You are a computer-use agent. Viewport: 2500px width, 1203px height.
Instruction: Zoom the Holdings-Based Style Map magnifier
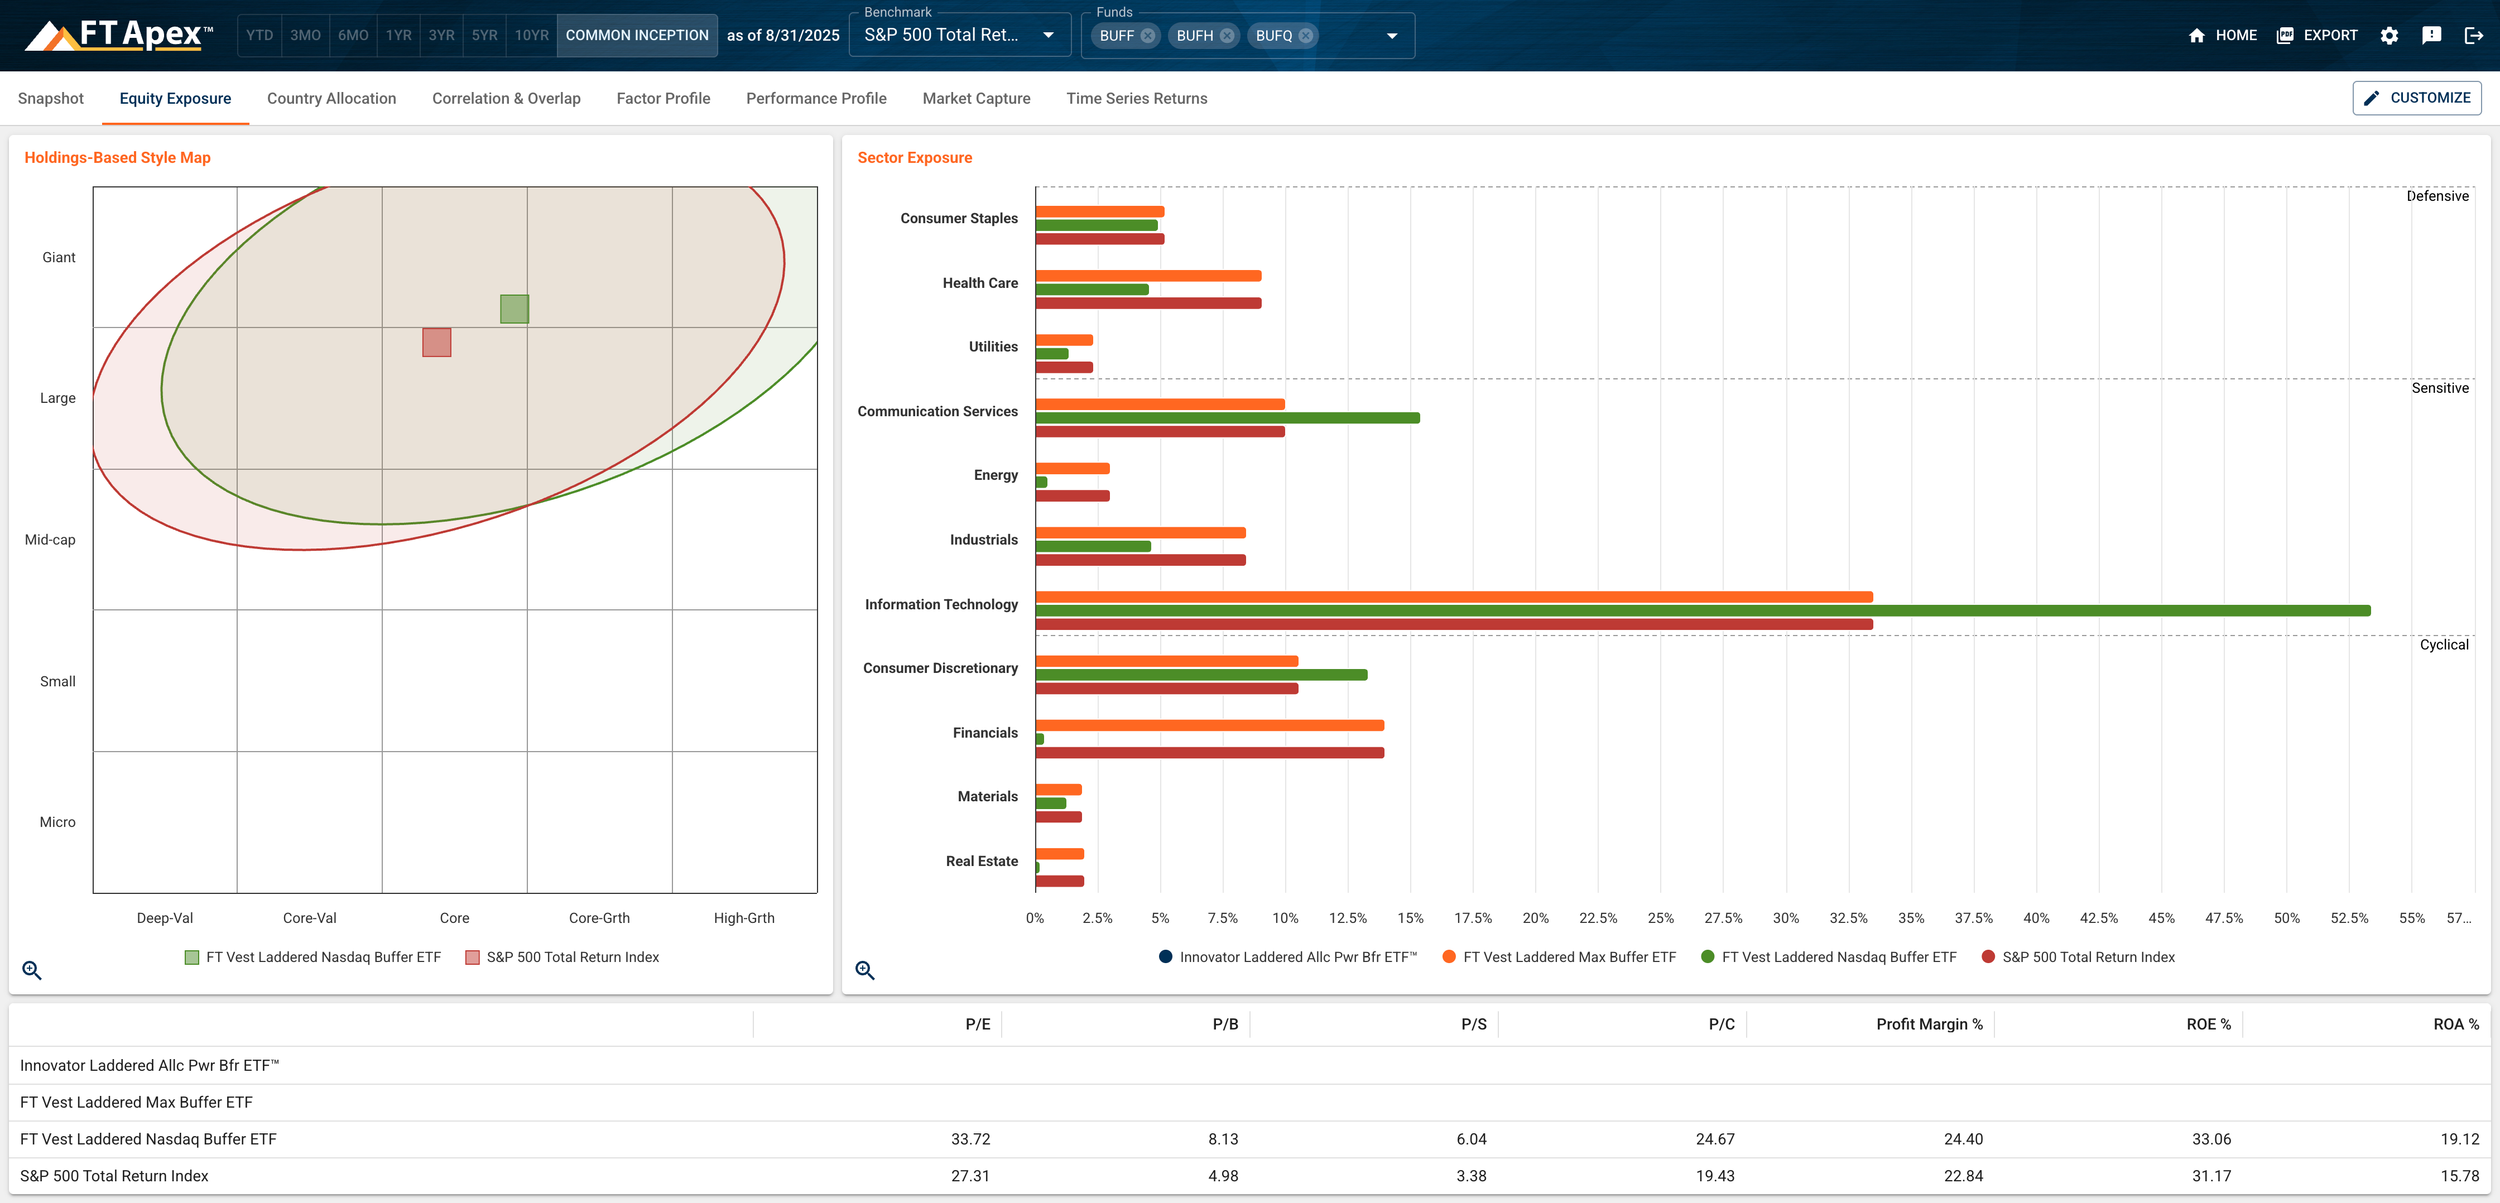click(x=32, y=970)
